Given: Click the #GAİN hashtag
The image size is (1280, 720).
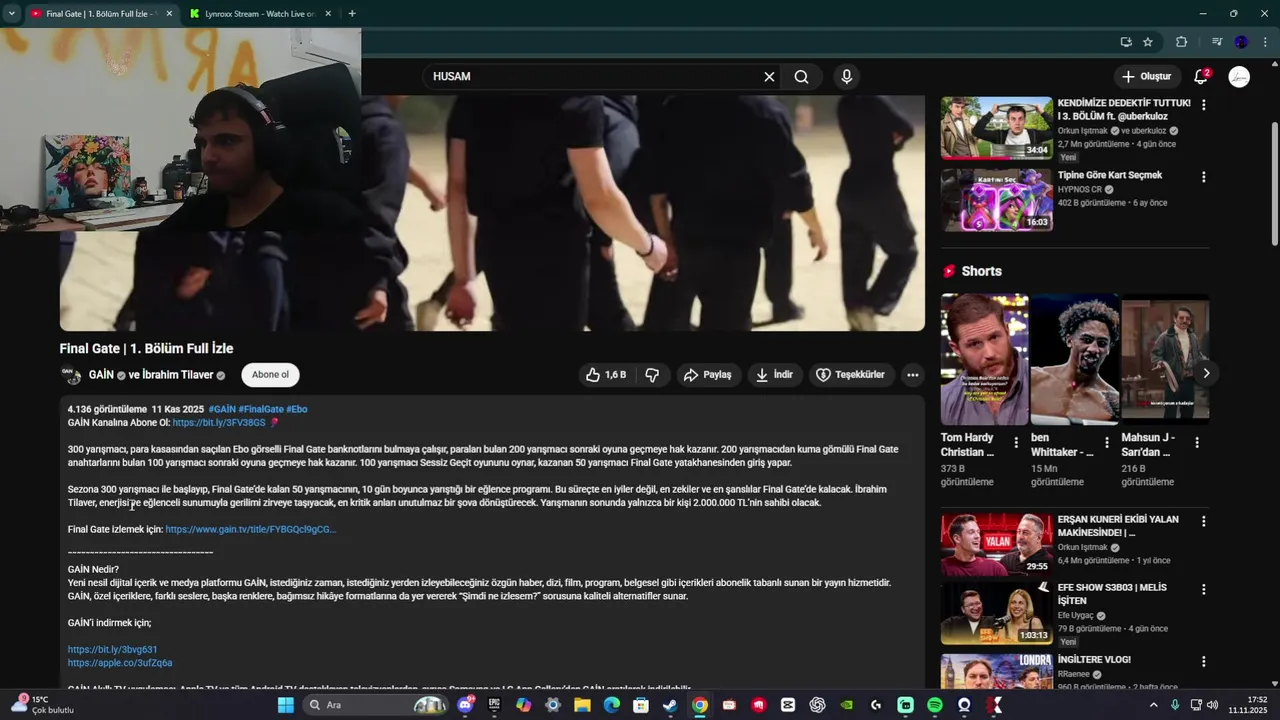Looking at the screenshot, I should (222, 410).
